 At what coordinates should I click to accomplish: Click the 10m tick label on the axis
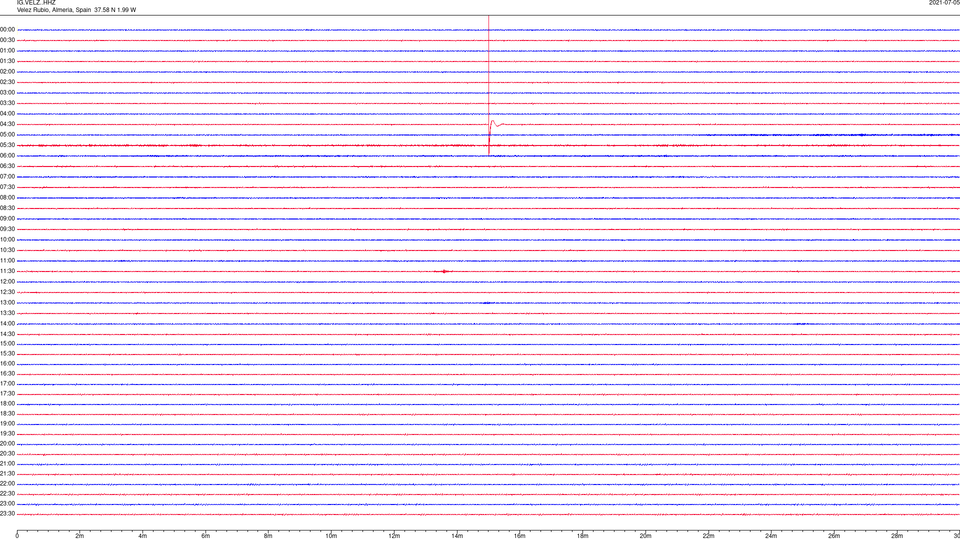331,536
